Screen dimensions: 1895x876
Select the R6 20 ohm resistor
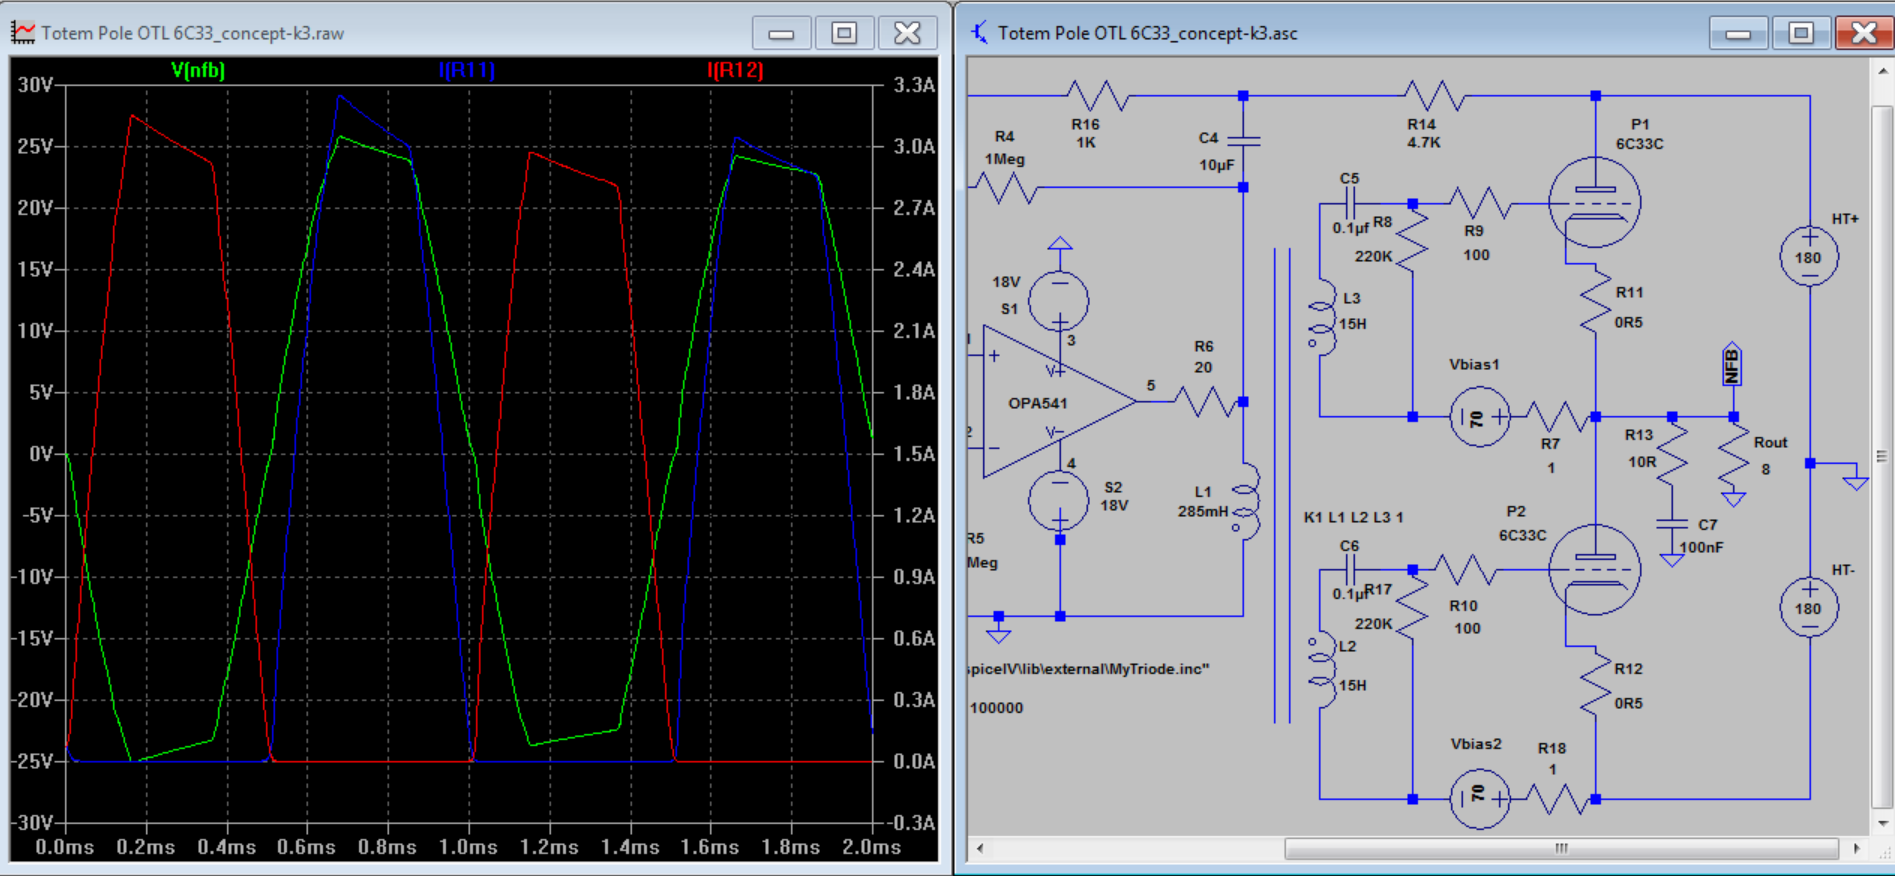1205,402
